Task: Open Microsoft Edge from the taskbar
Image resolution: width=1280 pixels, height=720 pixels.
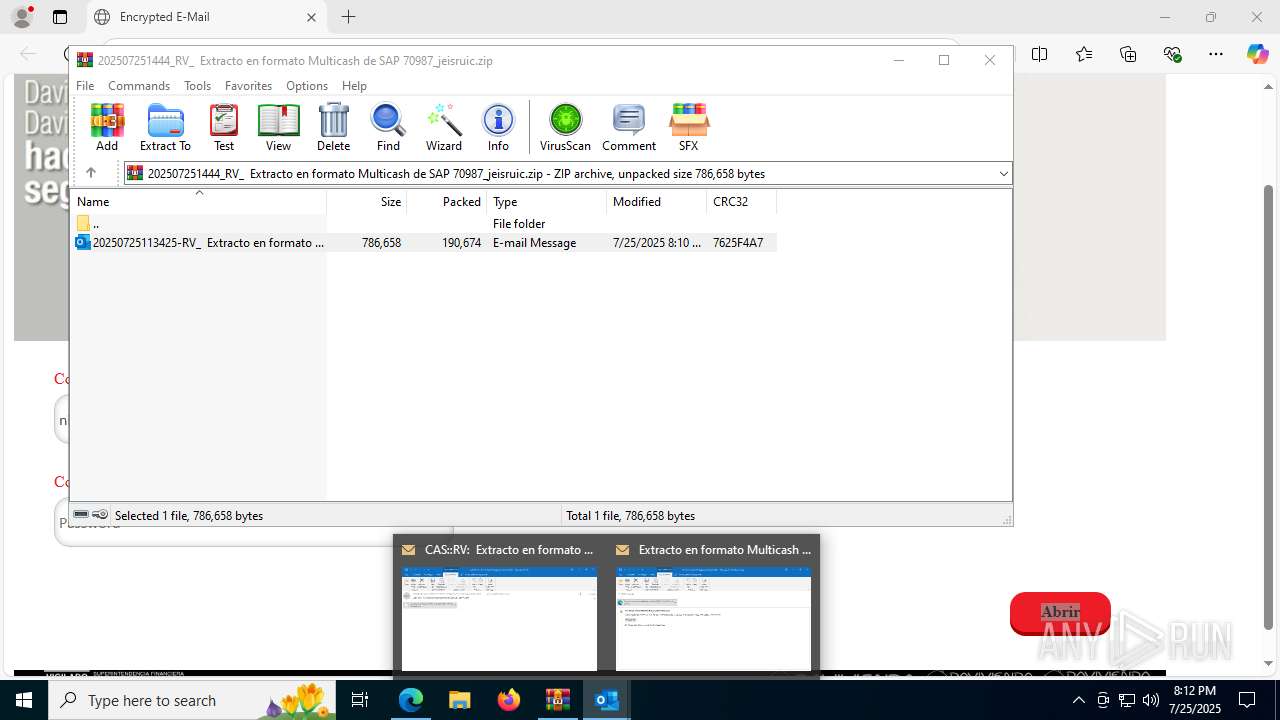Action: pos(411,700)
